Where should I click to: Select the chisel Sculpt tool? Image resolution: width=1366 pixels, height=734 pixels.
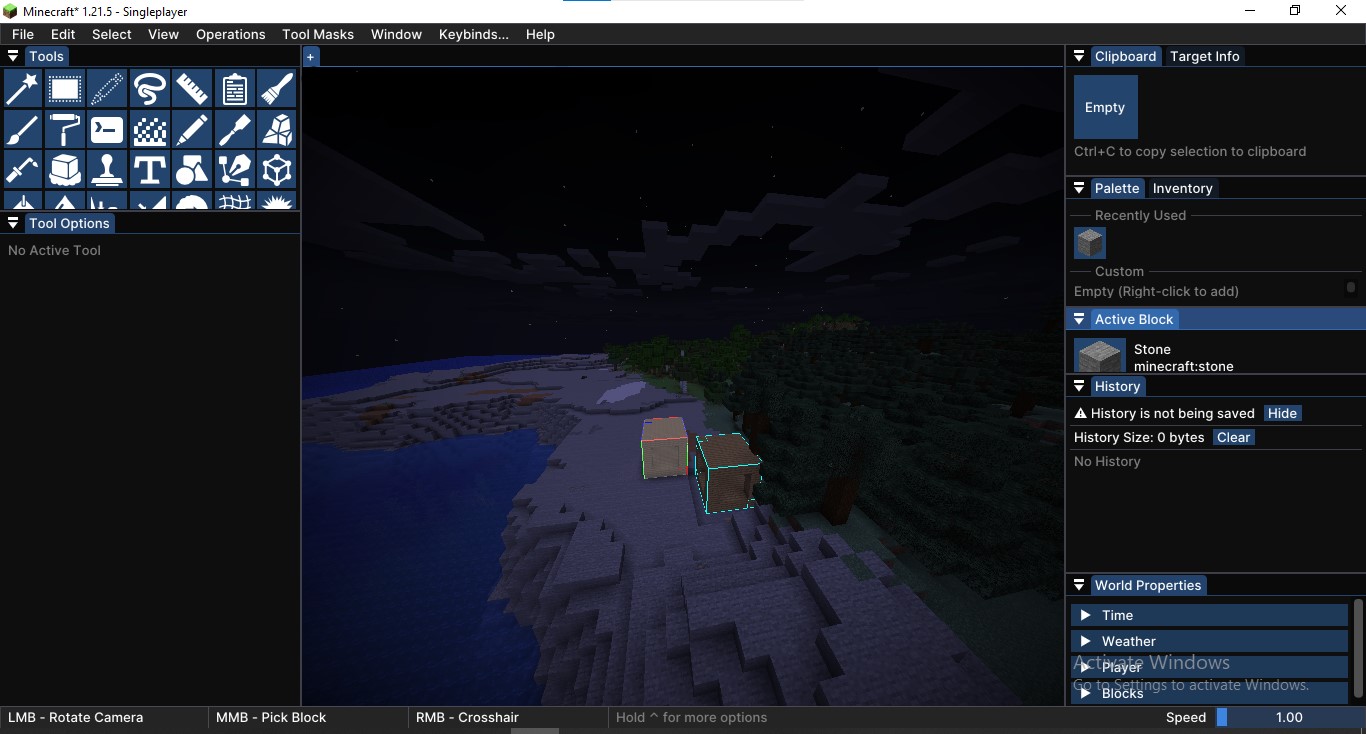tap(234, 130)
